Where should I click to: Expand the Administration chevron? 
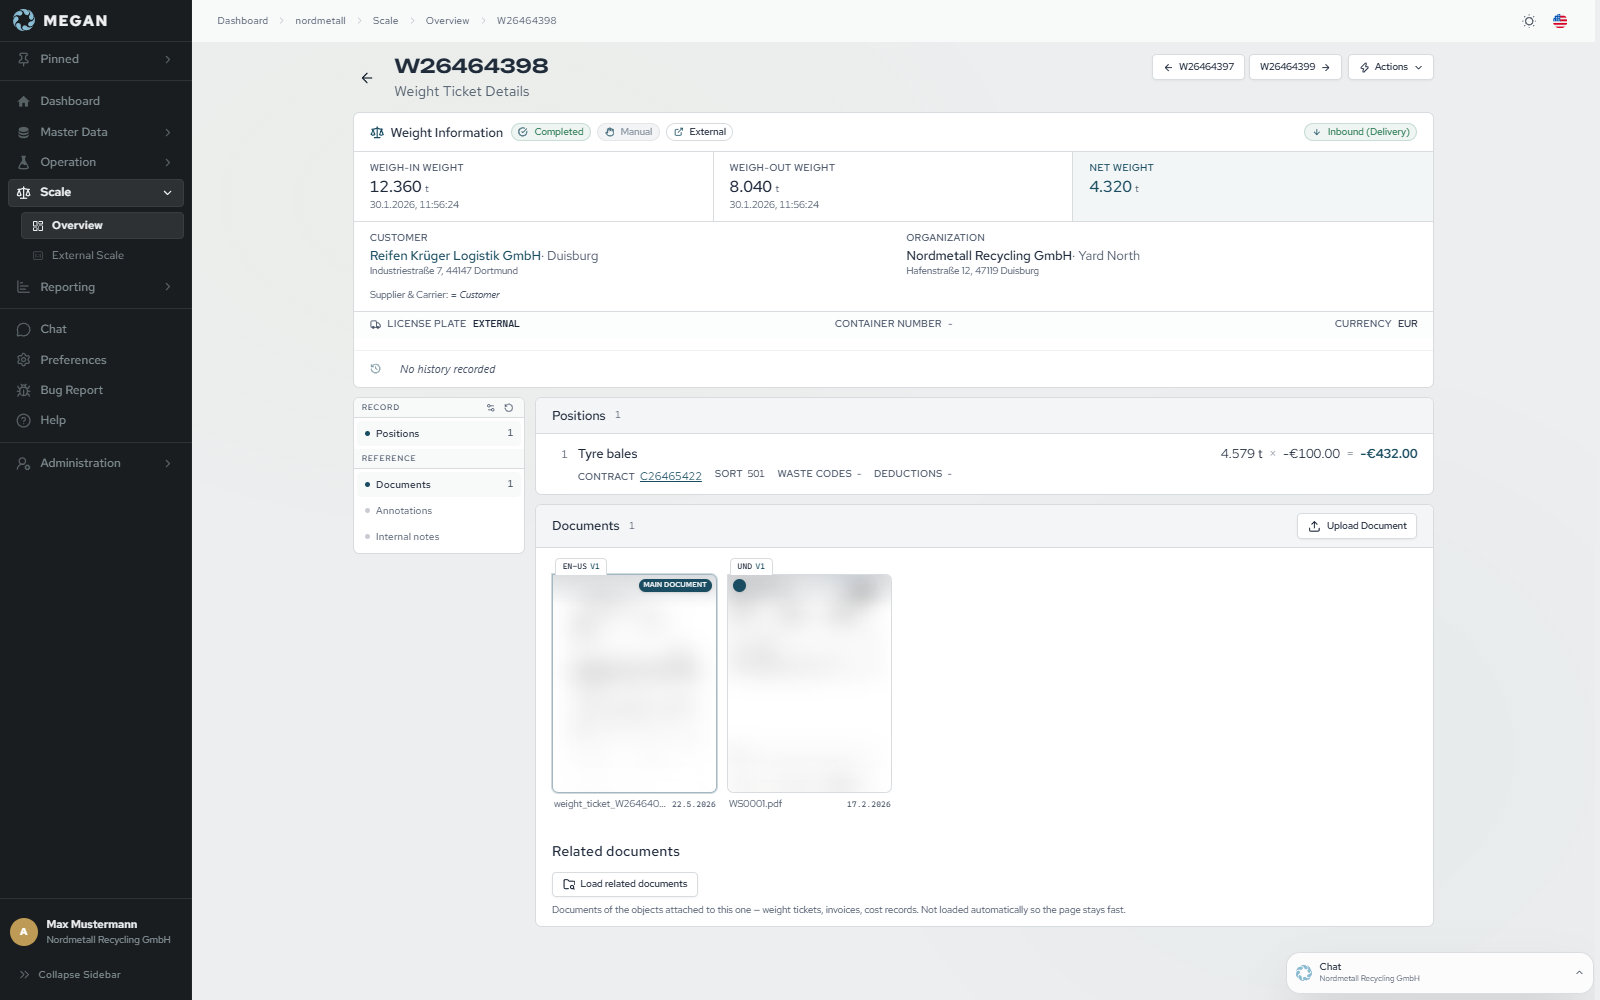(168, 463)
